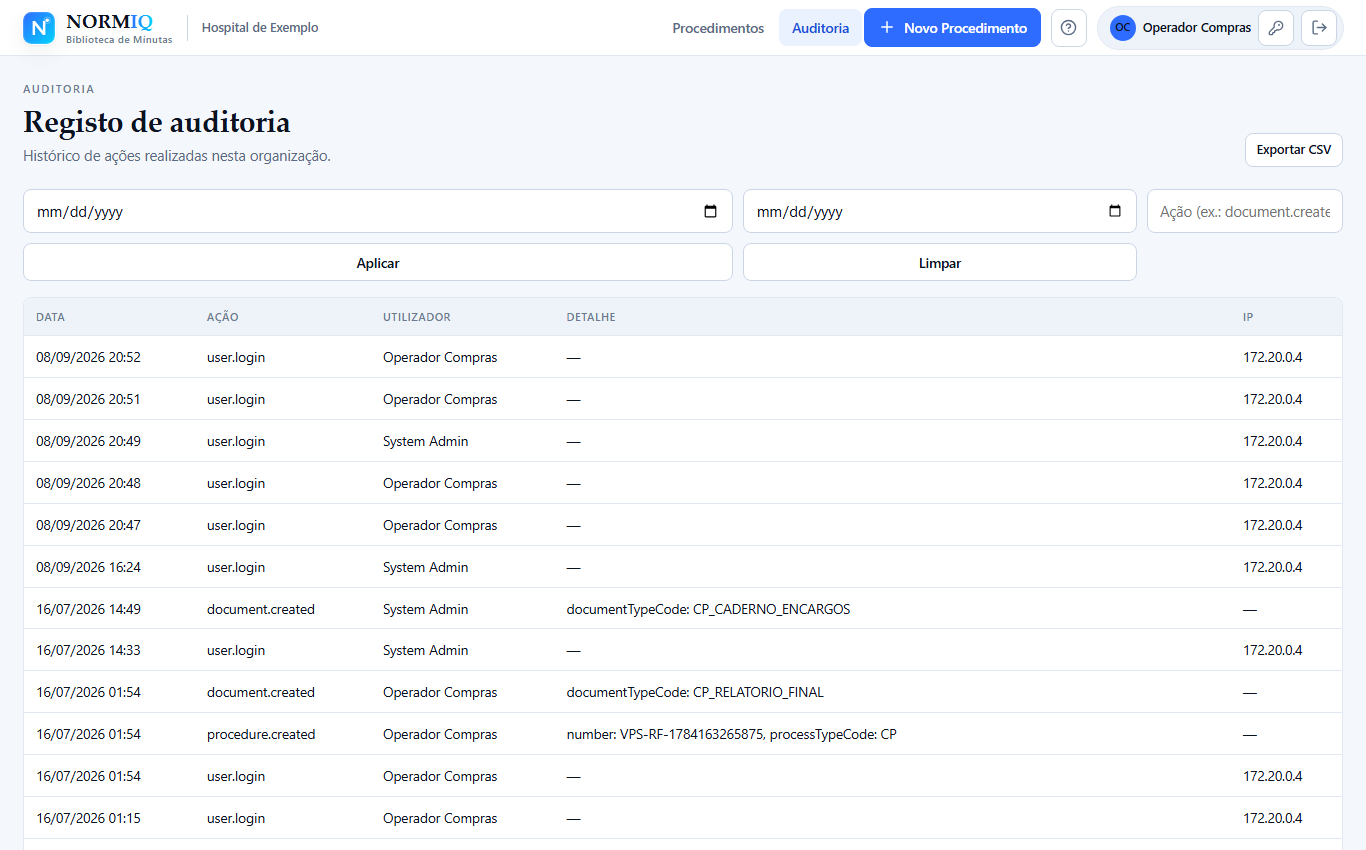Focus the Ação filter text field
The width and height of the screenshot is (1366, 850).
click(1245, 212)
